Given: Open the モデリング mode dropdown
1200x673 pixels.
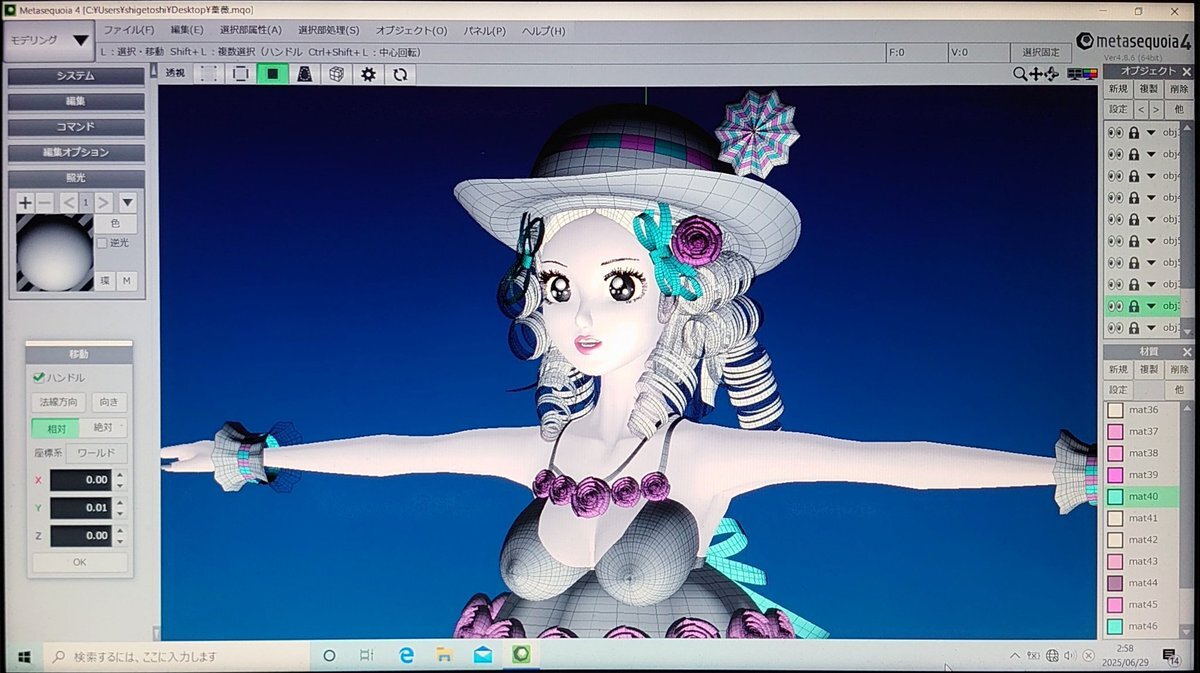Looking at the screenshot, I should [x=49, y=41].
